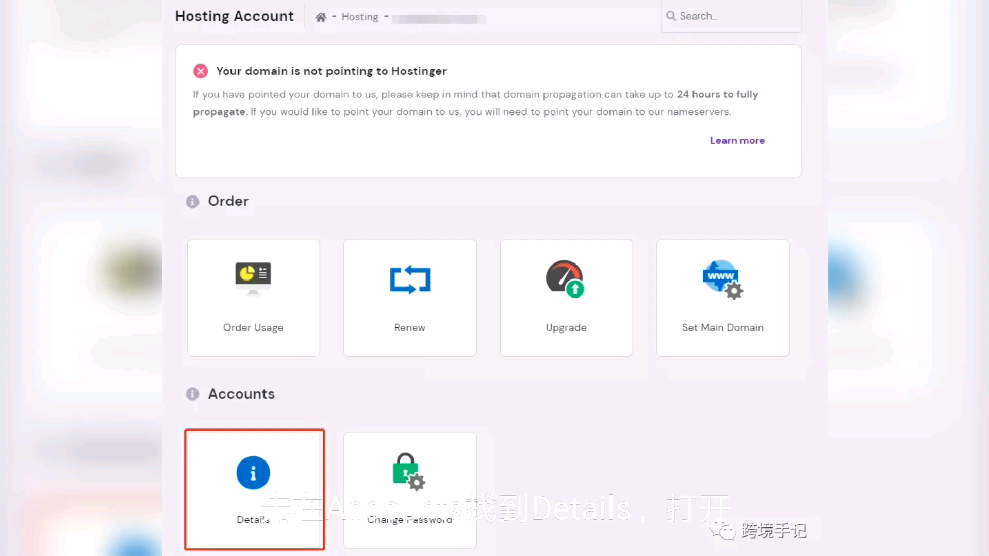The height and width of the screenshot is (556, 989).
Task: Open Set Main Domain card
Action: click(x=723, y=298)
